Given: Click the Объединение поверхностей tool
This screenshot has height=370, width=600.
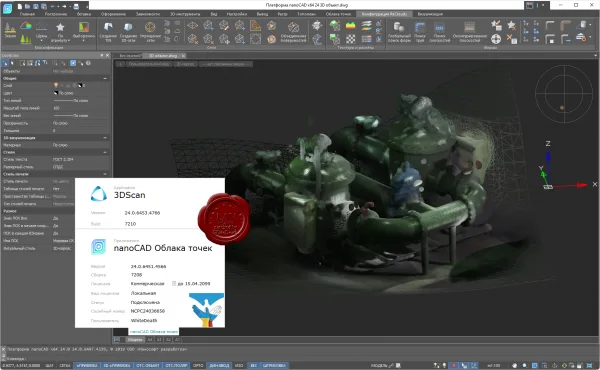Looking at the screenshot, I should point(293,32).
